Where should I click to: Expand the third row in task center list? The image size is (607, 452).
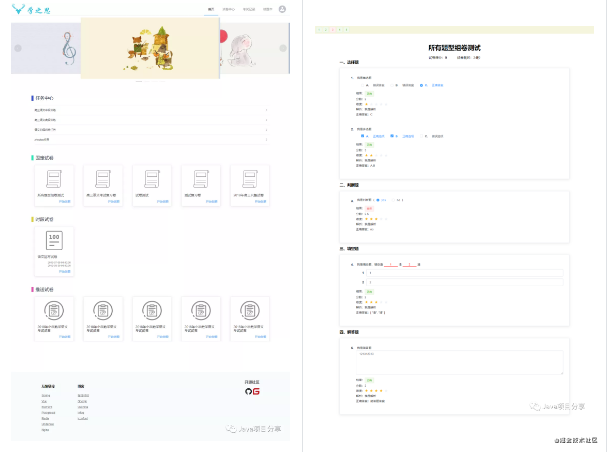point(151,130)
